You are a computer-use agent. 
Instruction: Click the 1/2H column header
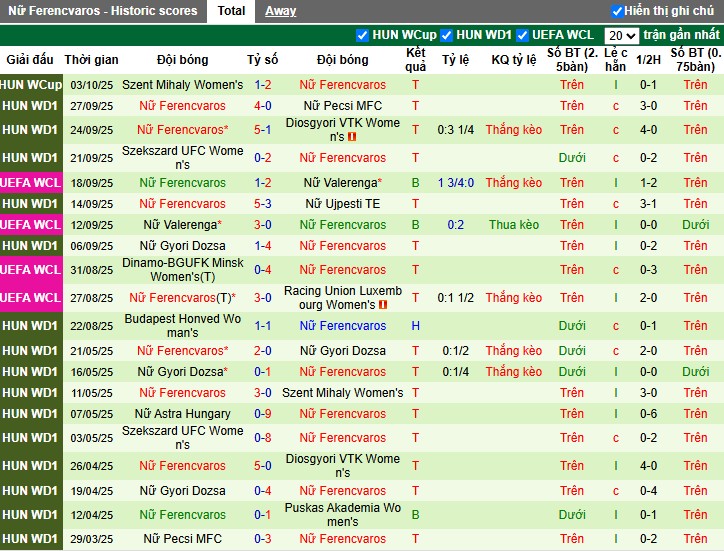point(648,60)
